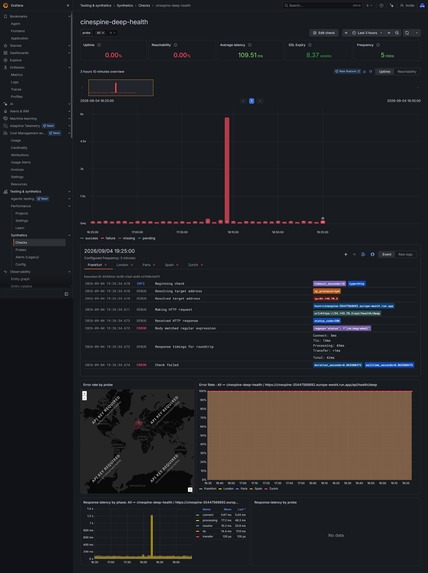Open Entity graph page

pyautogui.click(x=20, y=279)
